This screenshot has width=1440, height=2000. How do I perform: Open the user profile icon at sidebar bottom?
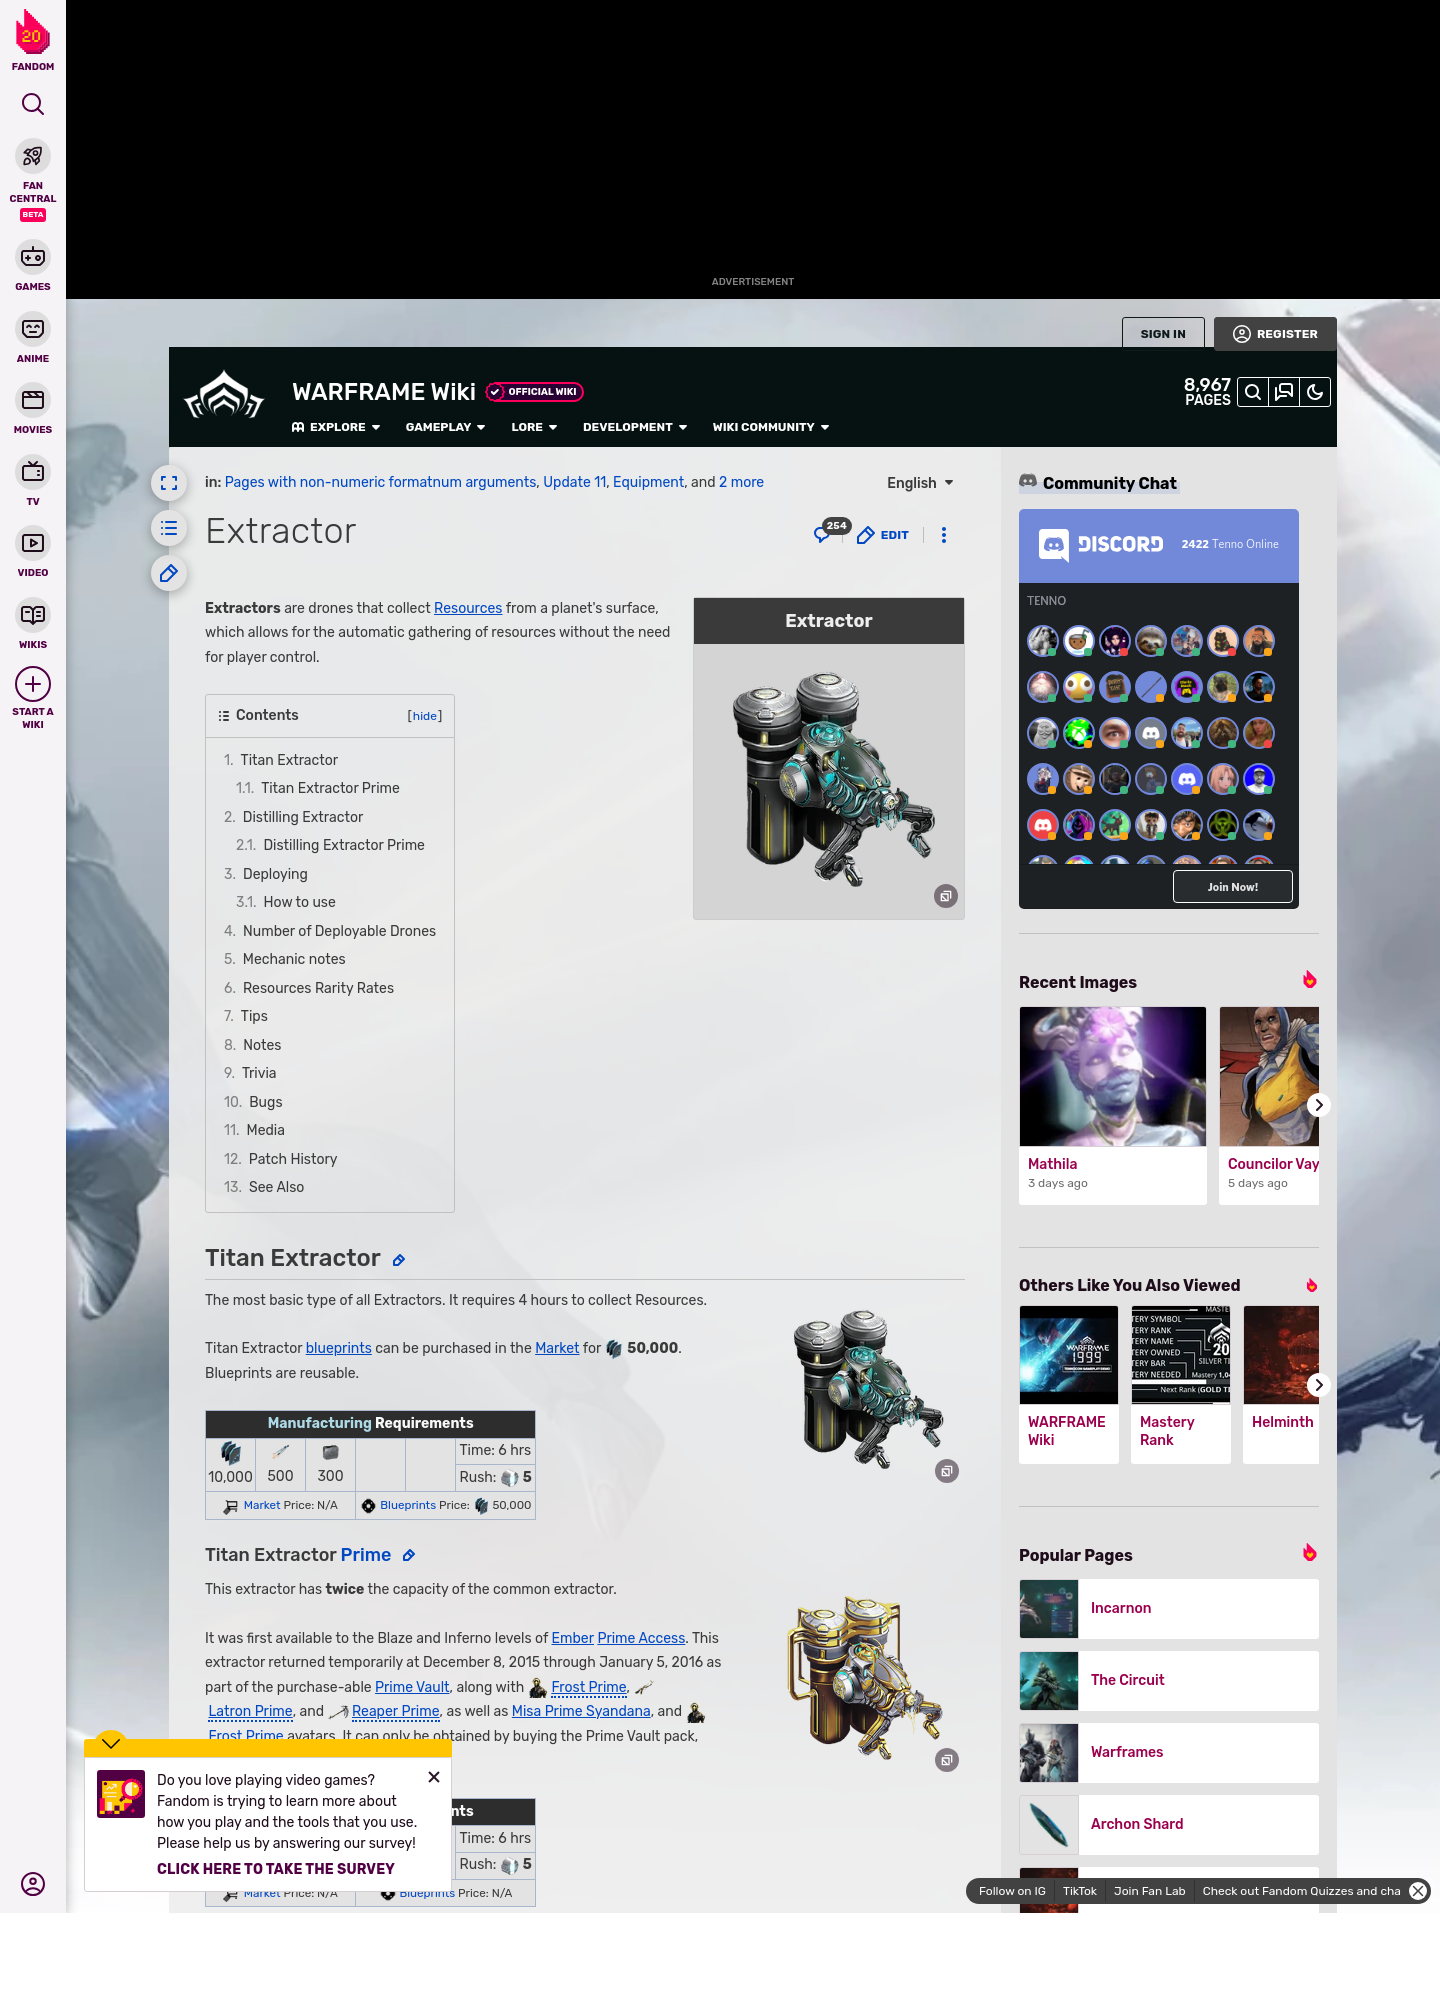pyautogui.click(x=33, y=1884)
